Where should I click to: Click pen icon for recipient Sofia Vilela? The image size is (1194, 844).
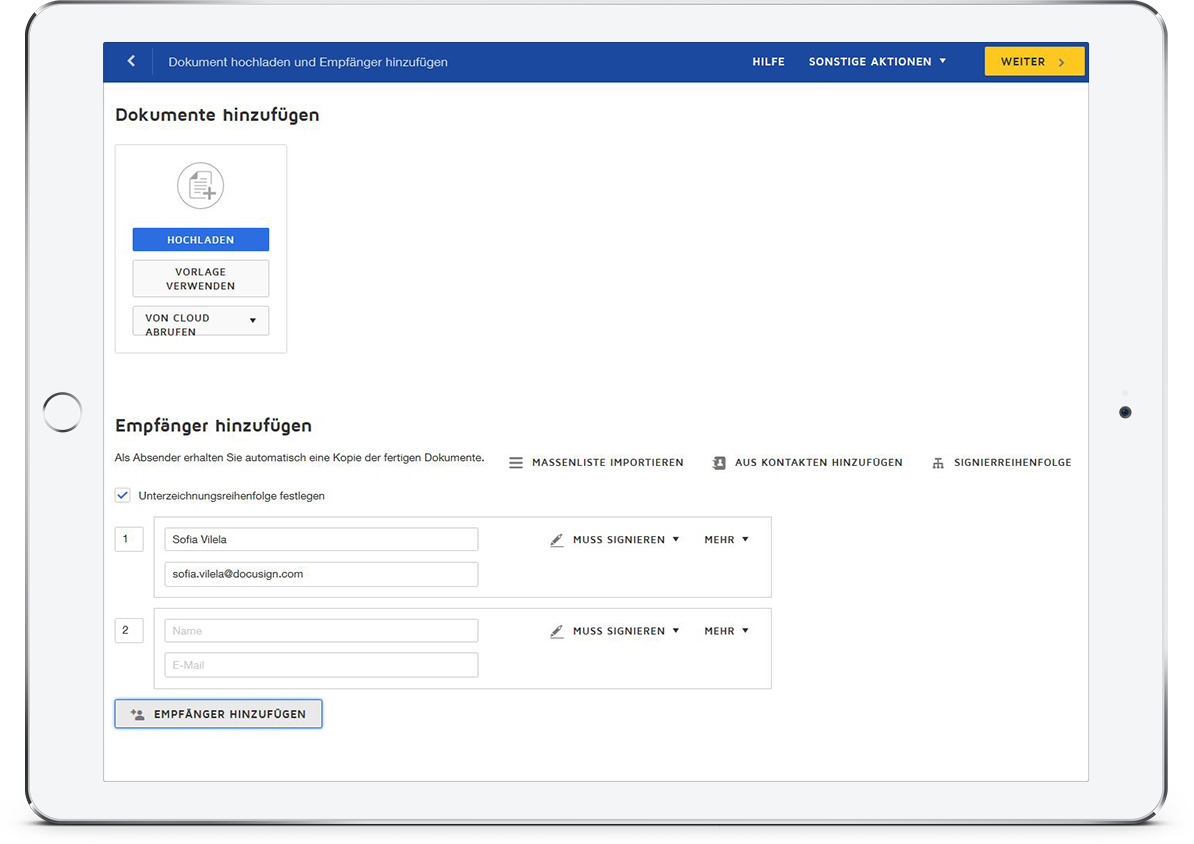click(x=557, y=540)
